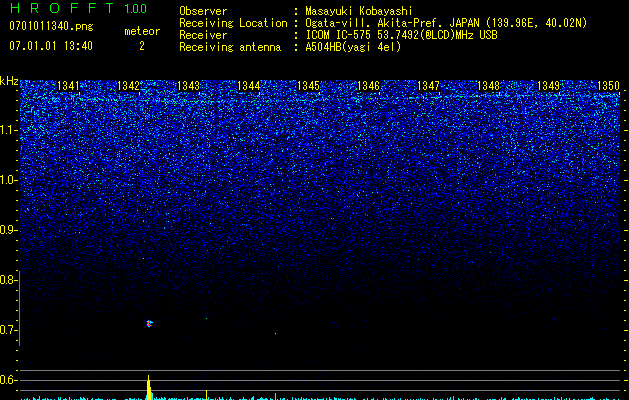Click the 1343 time marker
This screenshot has height=400, width=629.
[x=189, y=86]
